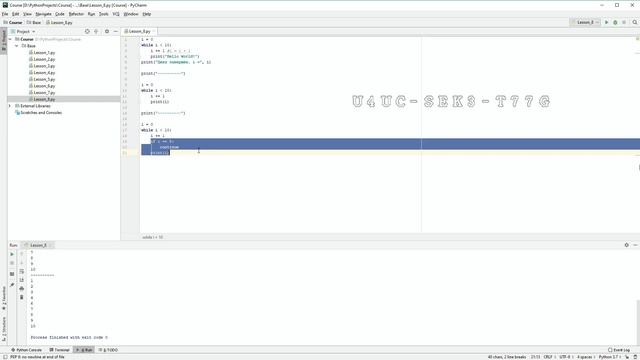
Task: Open the Run menu
Action: coord(91,14)
